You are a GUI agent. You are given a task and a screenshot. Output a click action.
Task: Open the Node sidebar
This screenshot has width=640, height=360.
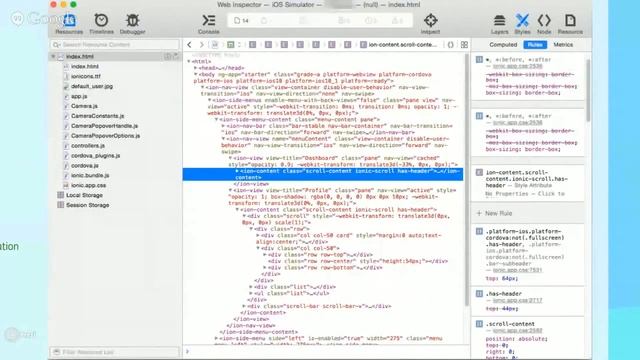tap(544, 24)
